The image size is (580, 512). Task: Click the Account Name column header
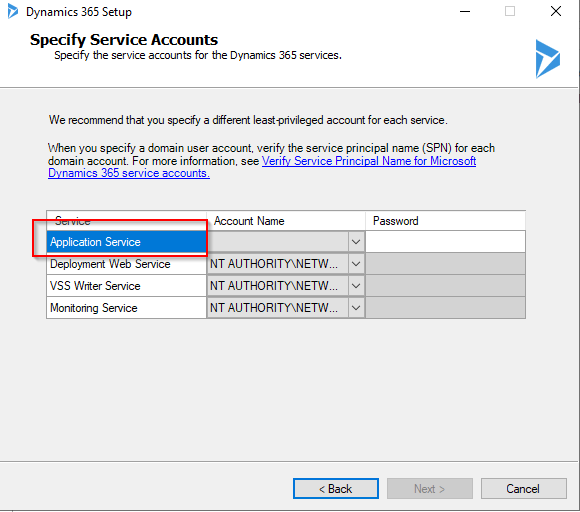[x=286, y=221]
